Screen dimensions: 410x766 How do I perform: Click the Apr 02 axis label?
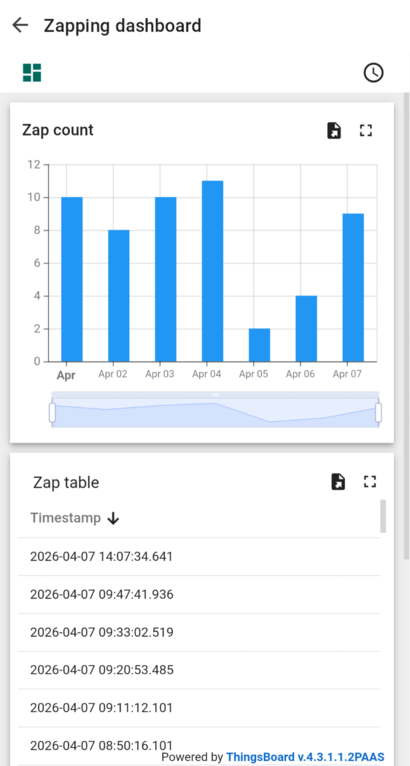[x=112, y=374]
